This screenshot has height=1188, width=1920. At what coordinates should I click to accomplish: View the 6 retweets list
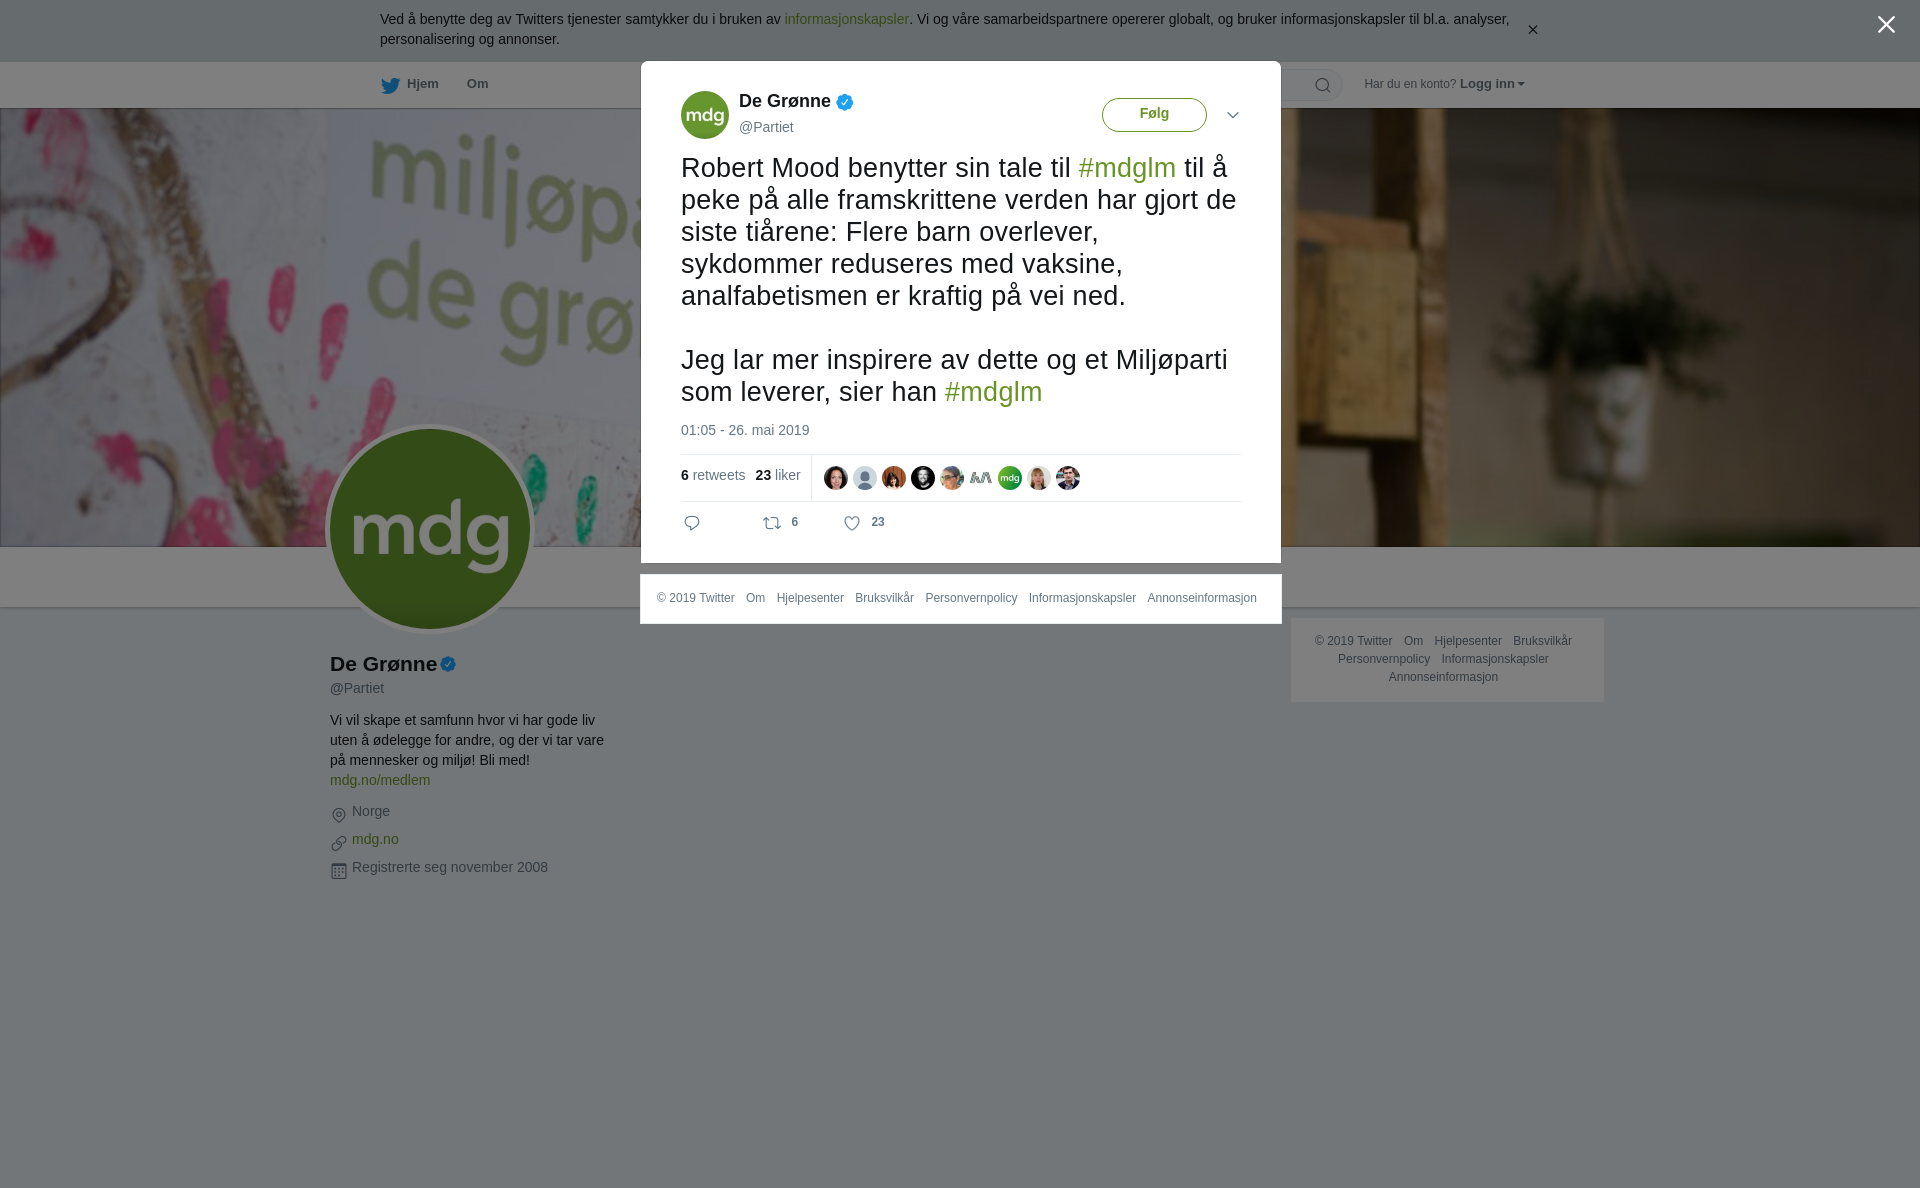[713, 475]
